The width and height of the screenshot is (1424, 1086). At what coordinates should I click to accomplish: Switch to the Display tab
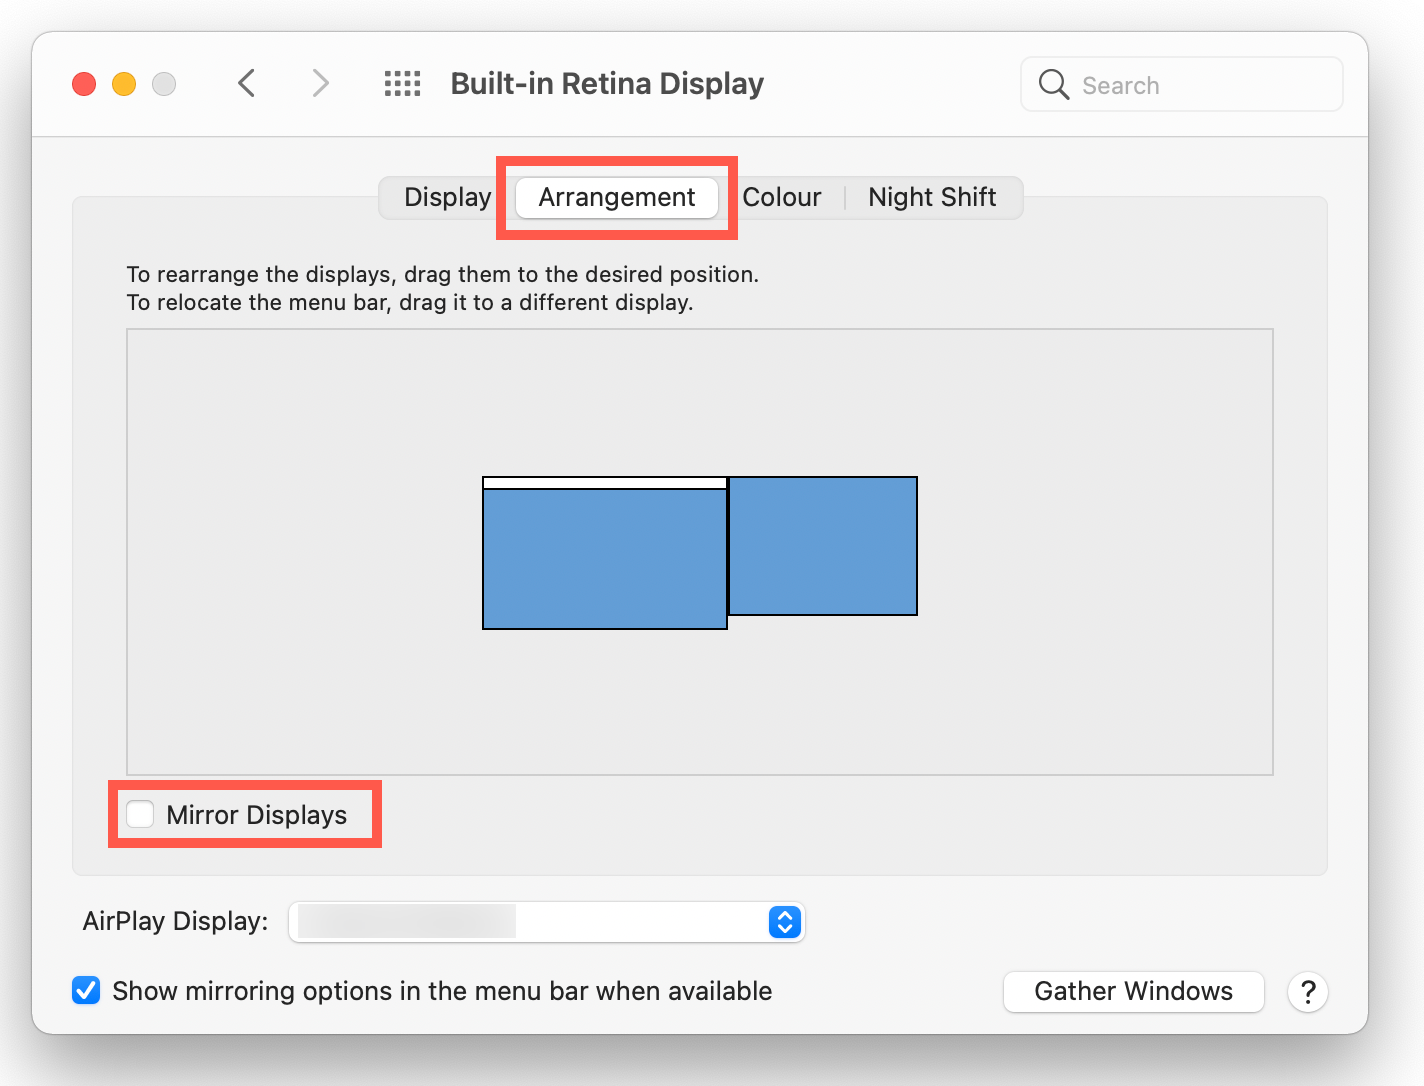447,197
